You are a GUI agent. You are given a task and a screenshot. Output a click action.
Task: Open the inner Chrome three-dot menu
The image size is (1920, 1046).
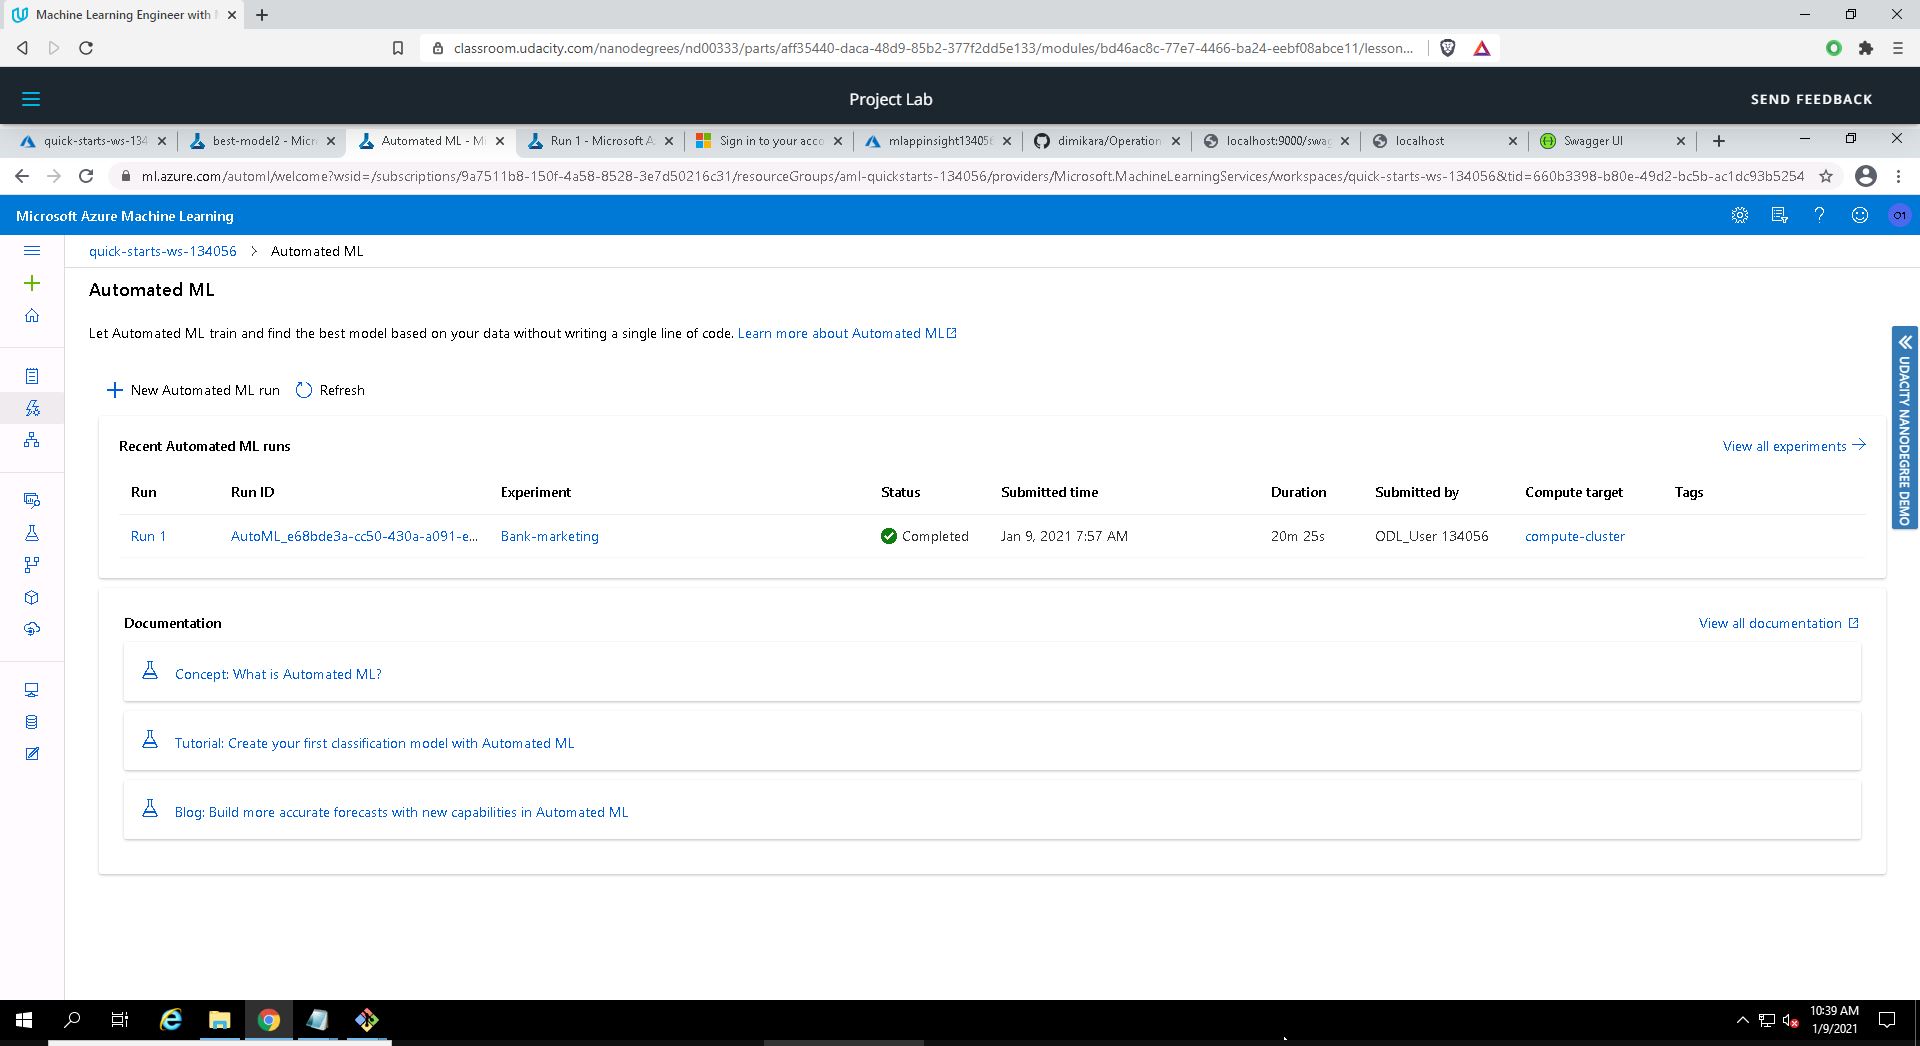[1898, 176]
